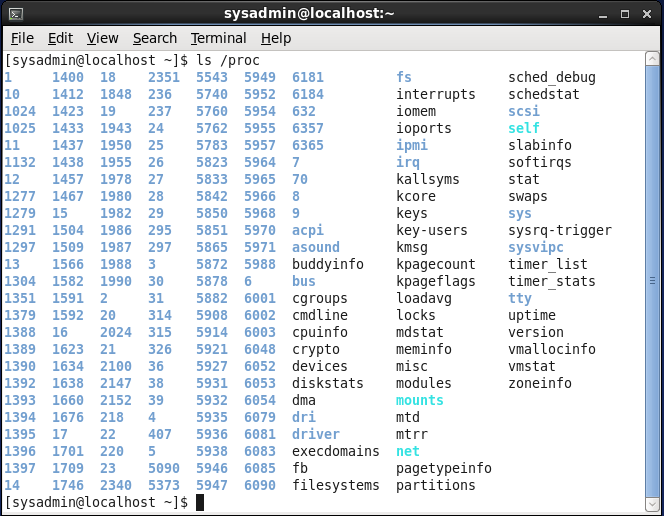Click the cursor block at the prompt
Image resolution: width=664 pixels, height=516 pixels.
click(x=200, y=502)
